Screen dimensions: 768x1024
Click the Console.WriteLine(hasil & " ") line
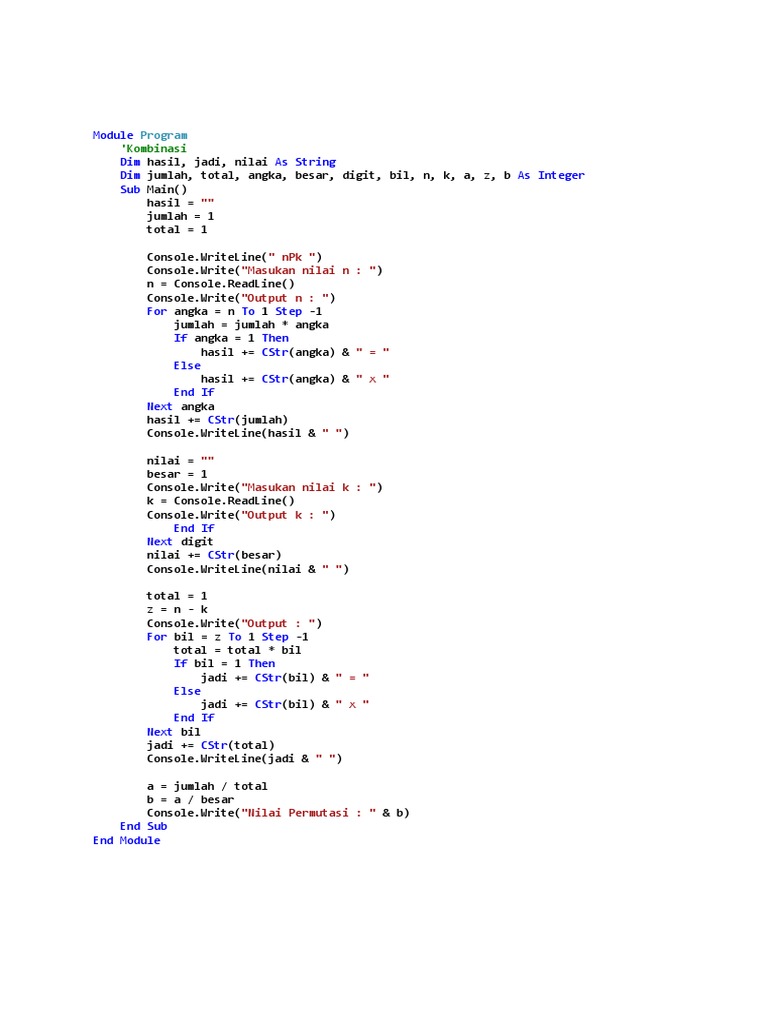[x=248, y=433]
